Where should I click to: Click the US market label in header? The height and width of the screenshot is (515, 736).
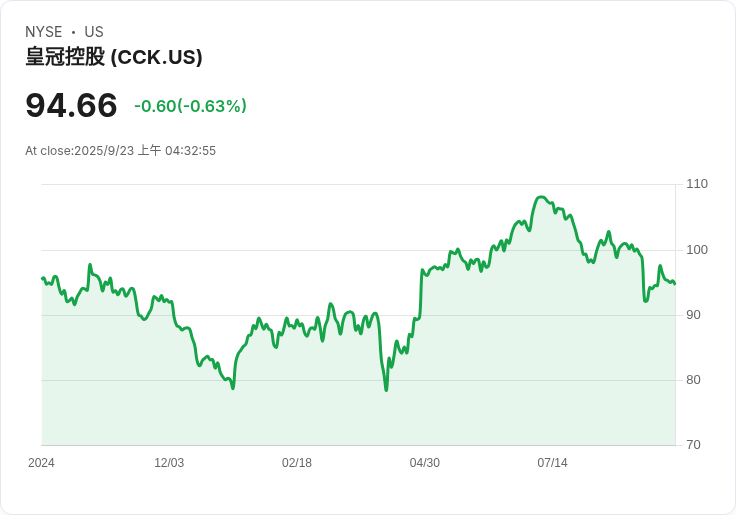94,32
